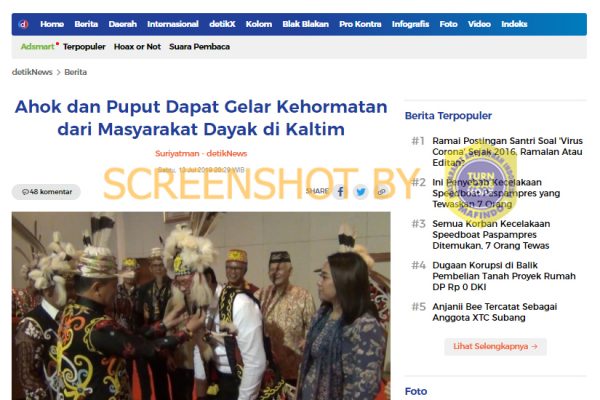Open the Terpopuler sub-navigation tab
This screenshot has height=400, width=600.
(84, 47)
